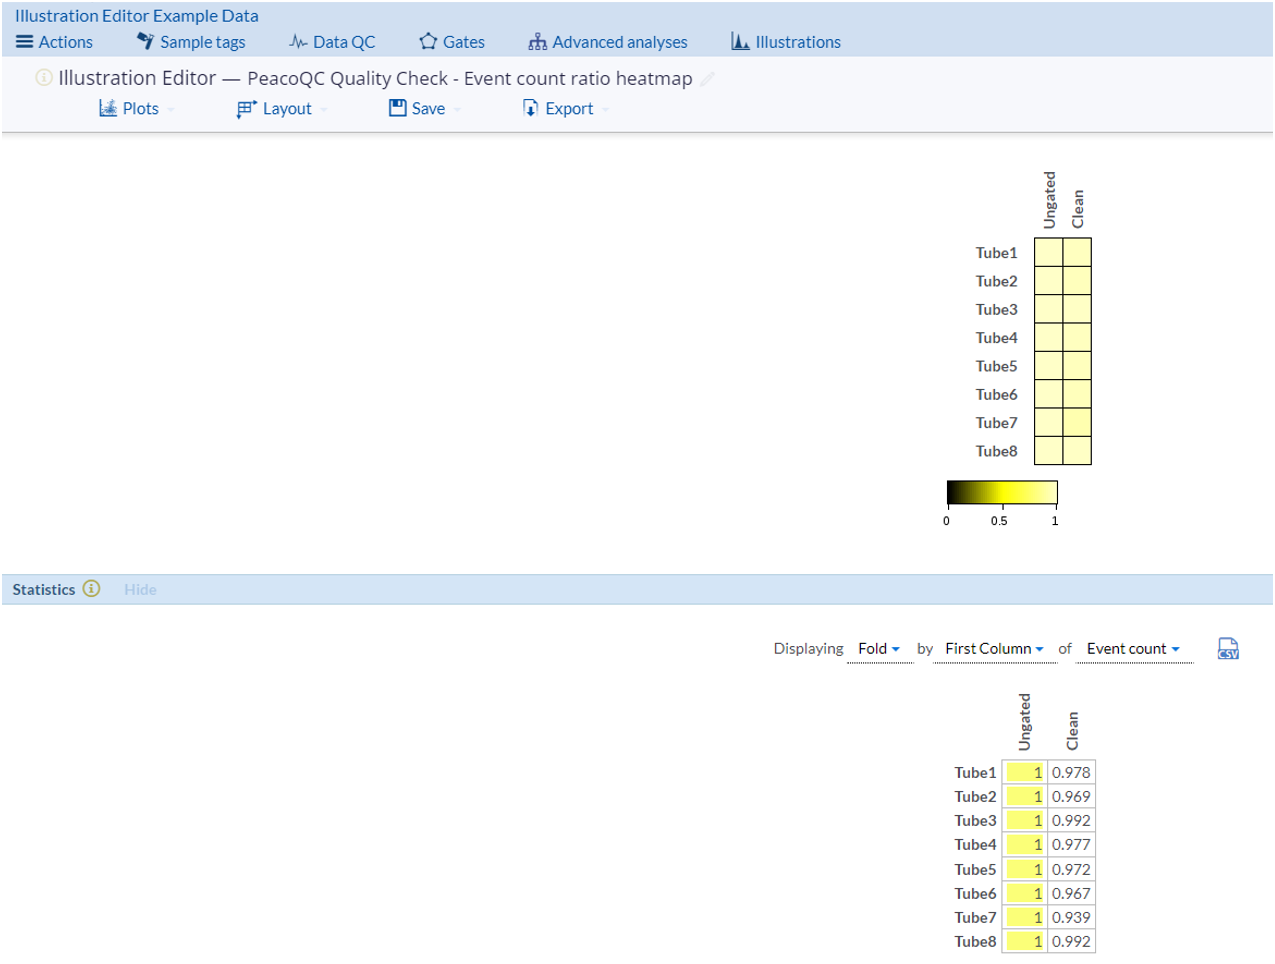Click the statistics value 0.977
Screen dimensions: 1275x964
[1071, 845]
